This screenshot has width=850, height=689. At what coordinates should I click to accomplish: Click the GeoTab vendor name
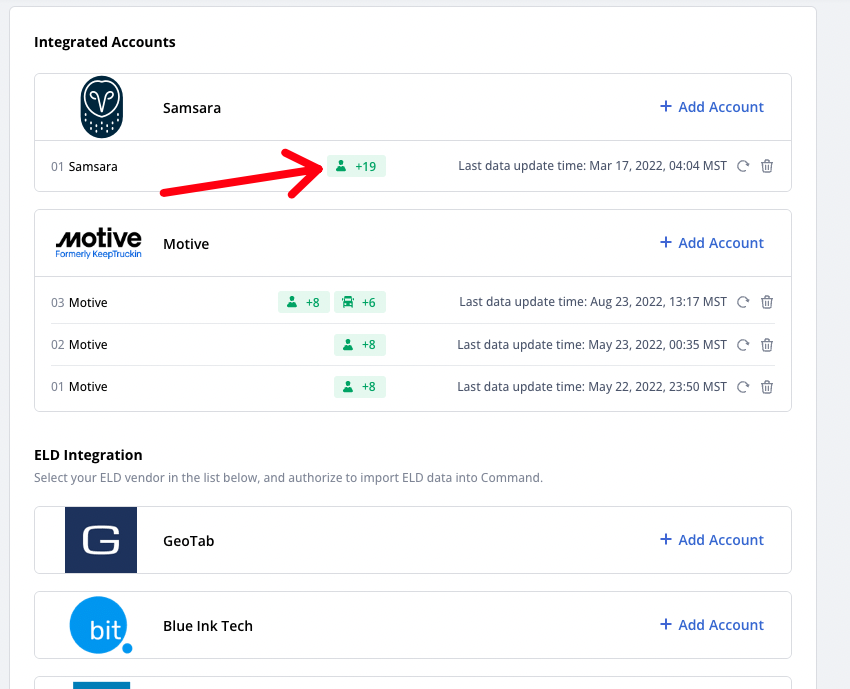pyautogui.click(x=189, y=541)
